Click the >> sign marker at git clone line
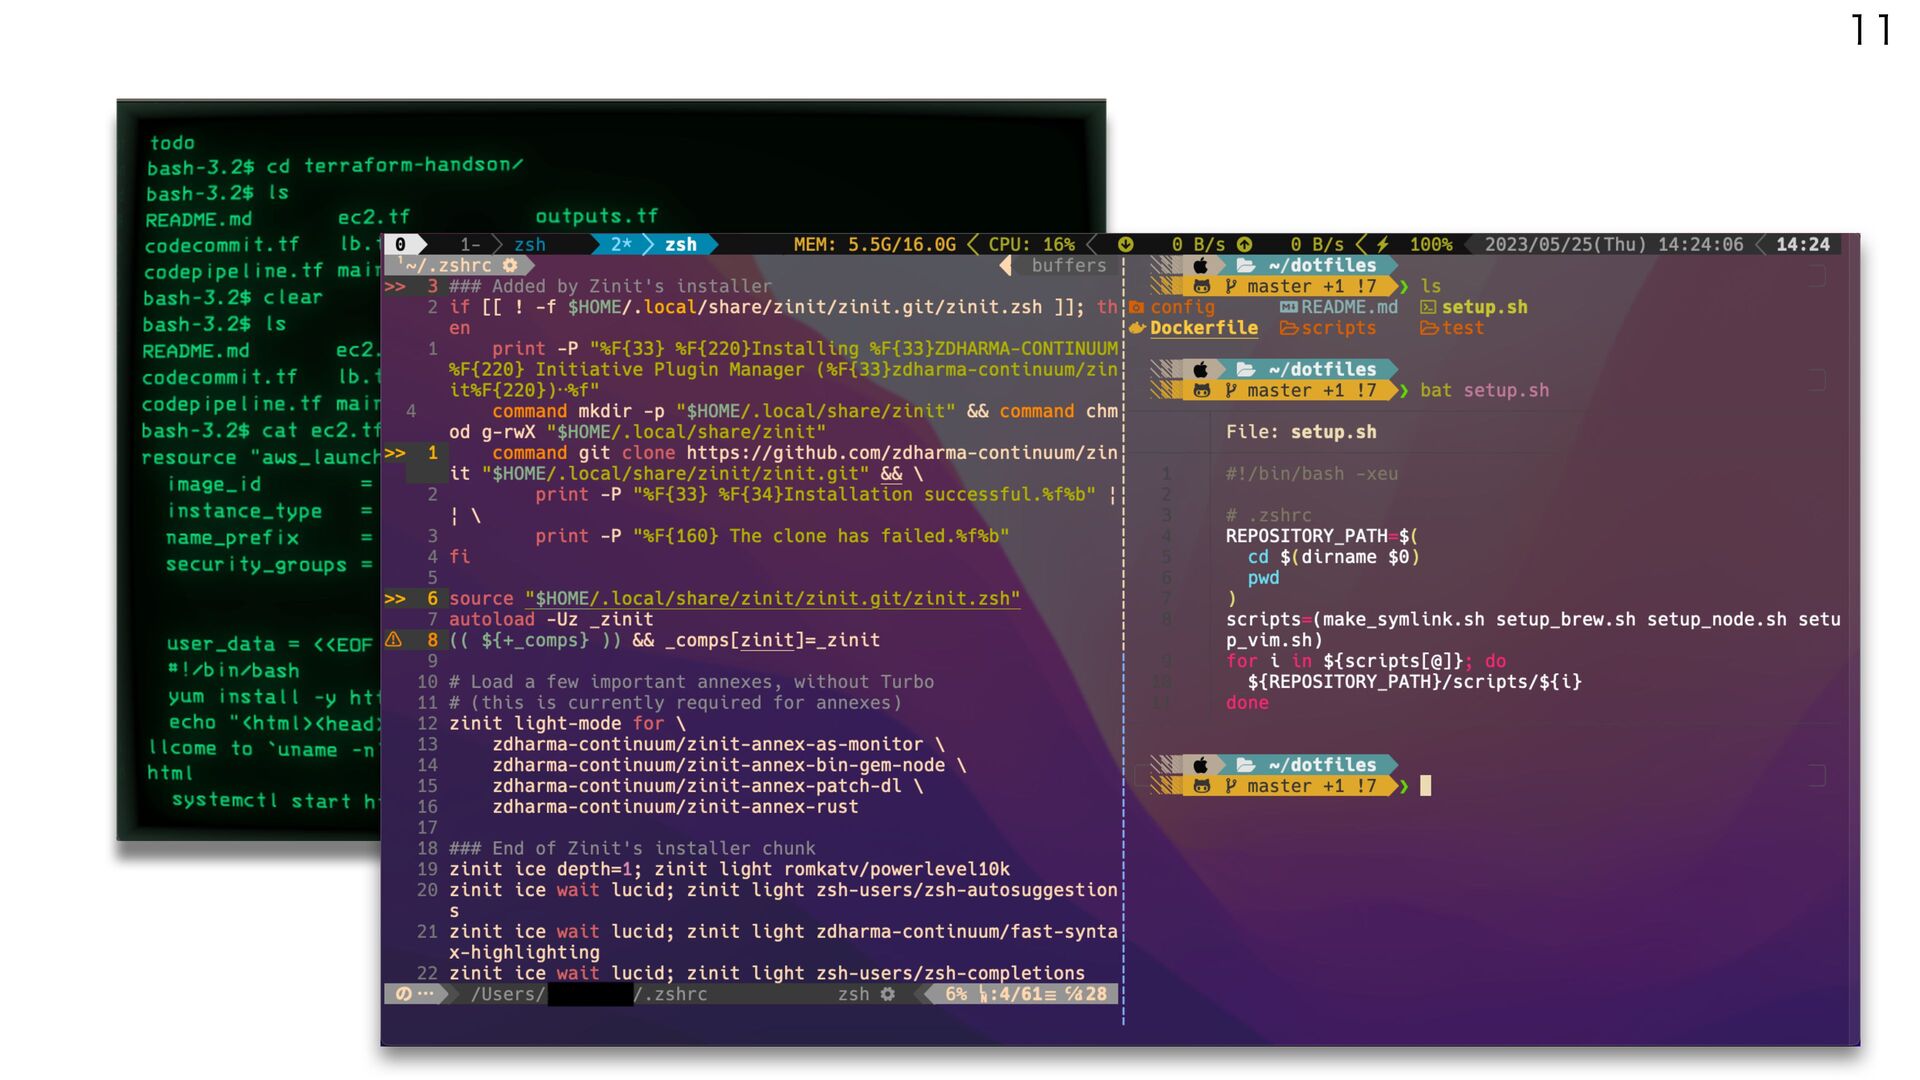Image resolution: width=1920 pixels, height=1080 pixels. 395,453
